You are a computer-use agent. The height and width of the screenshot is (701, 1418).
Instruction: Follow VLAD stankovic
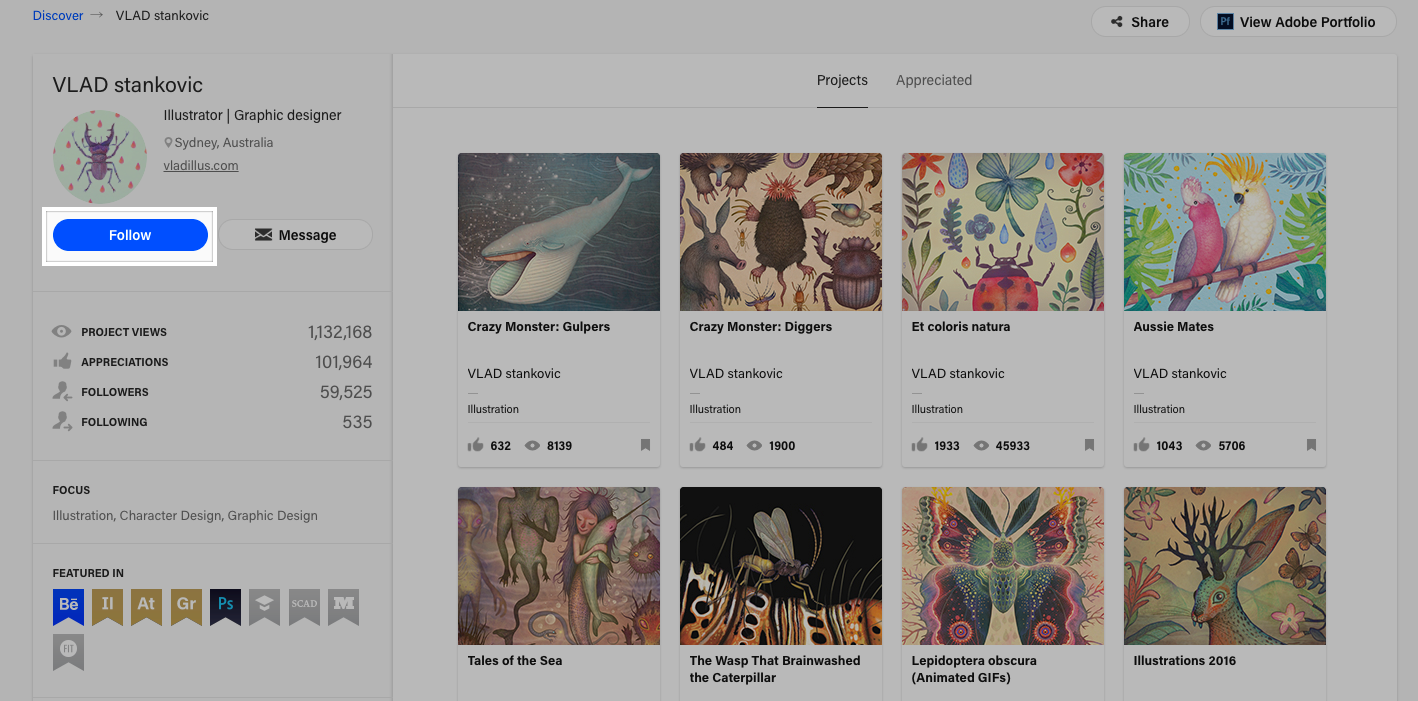(130, 235)
